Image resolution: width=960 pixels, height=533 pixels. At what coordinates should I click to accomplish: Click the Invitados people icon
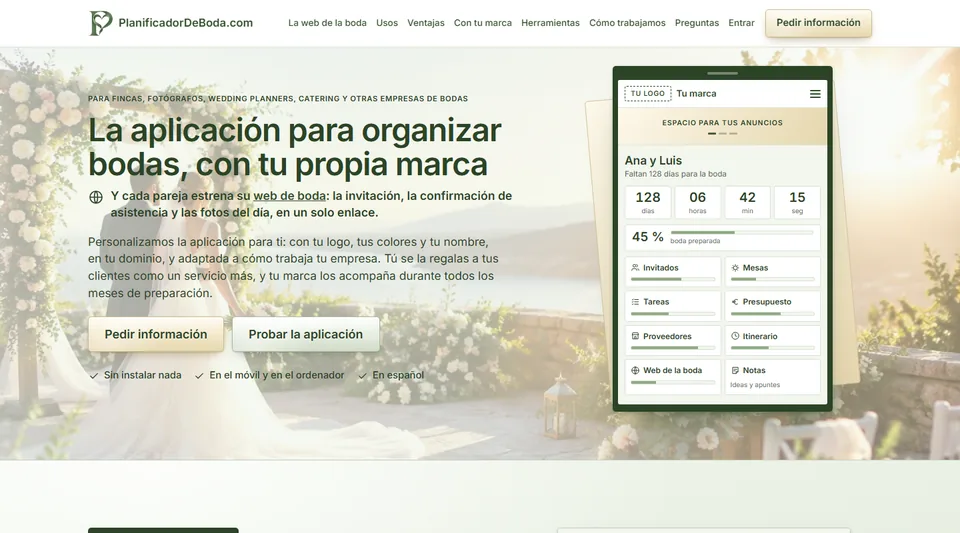(x=636, y=267)
